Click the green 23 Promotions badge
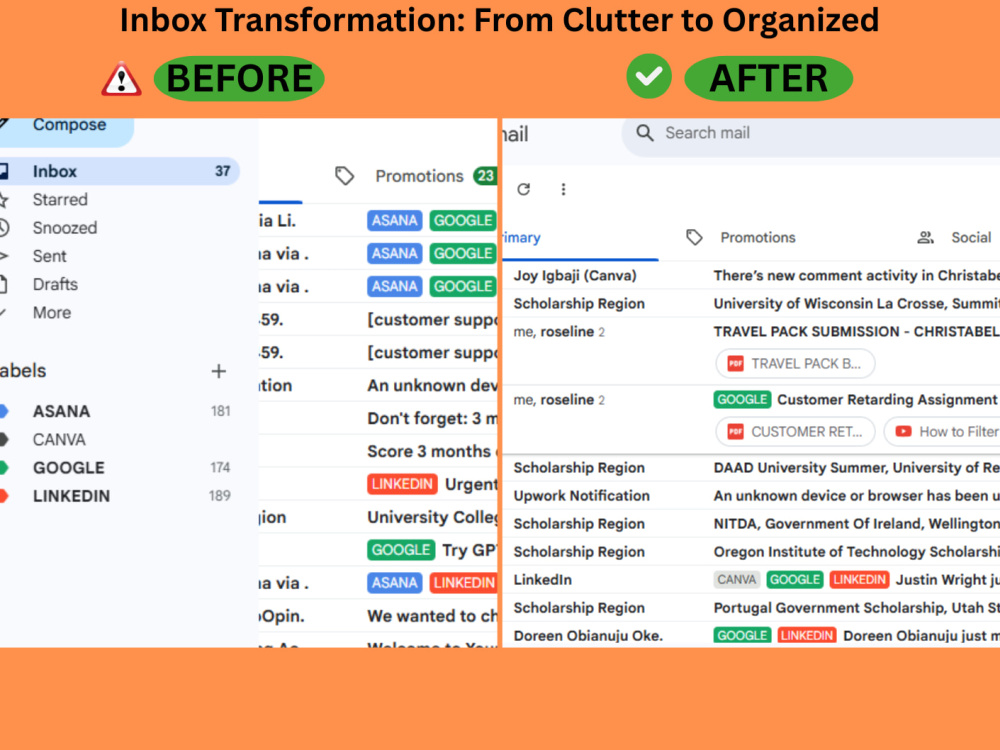Screen dimensions: 1000x750 (485, 176)
